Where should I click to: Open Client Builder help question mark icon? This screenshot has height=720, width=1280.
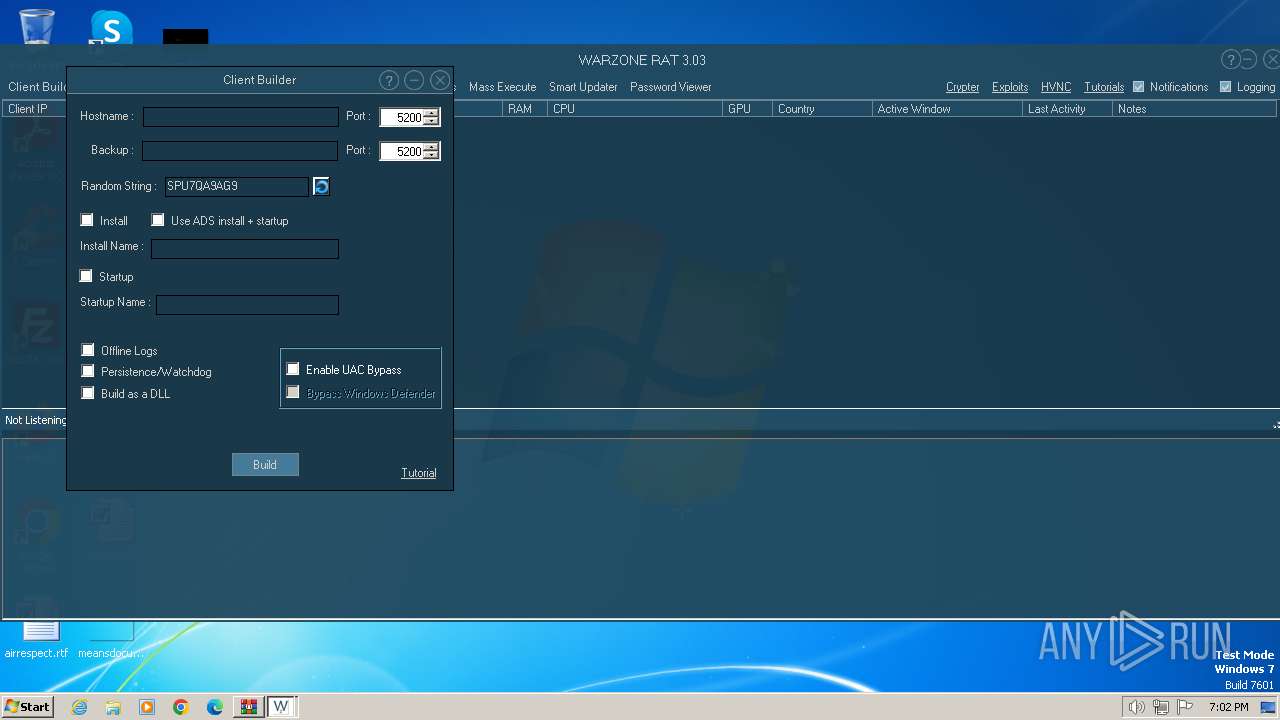389,80
